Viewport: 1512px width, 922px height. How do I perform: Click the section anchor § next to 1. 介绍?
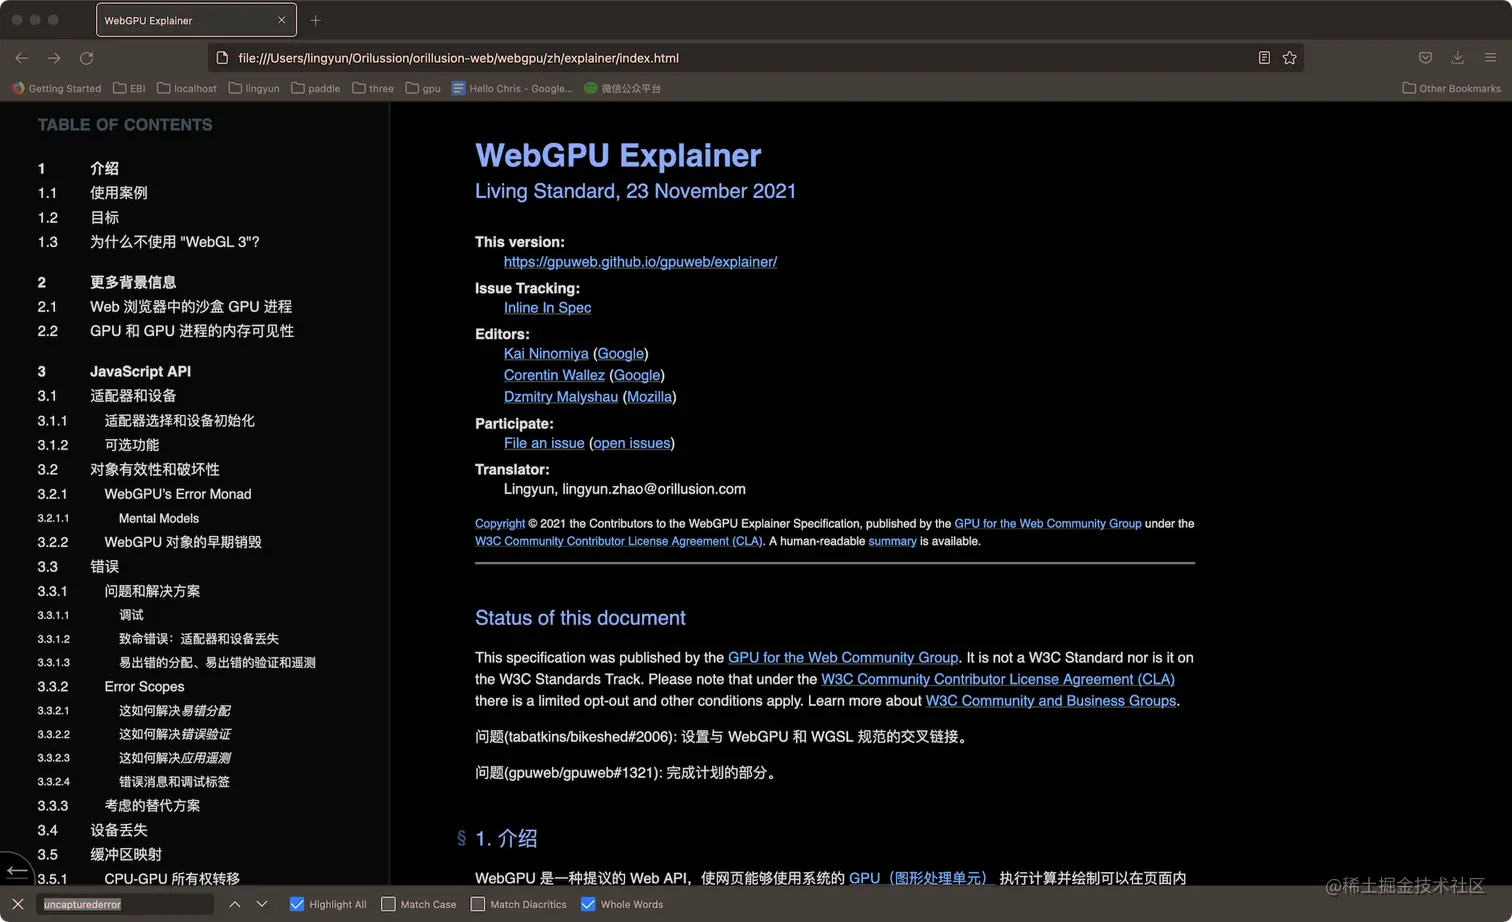coord(461,838)
